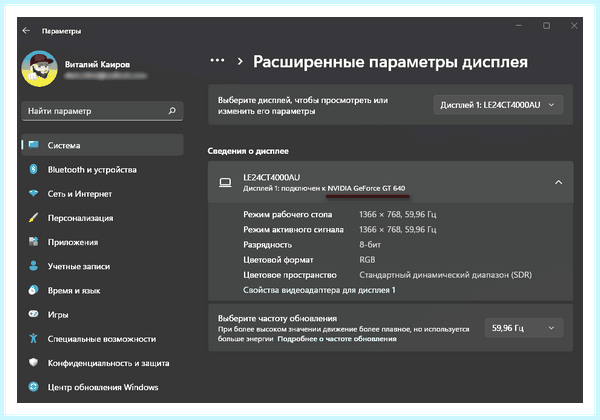Expand the breadcrumb three-dots menu
This screenshot has height=420, width=600.
(x=217, y=60)
